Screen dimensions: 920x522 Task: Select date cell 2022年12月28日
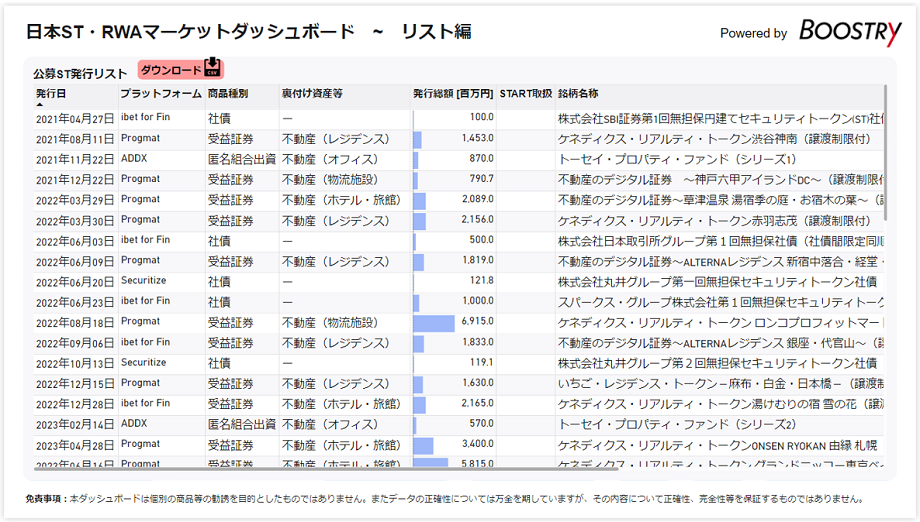[x=75, y=405]
